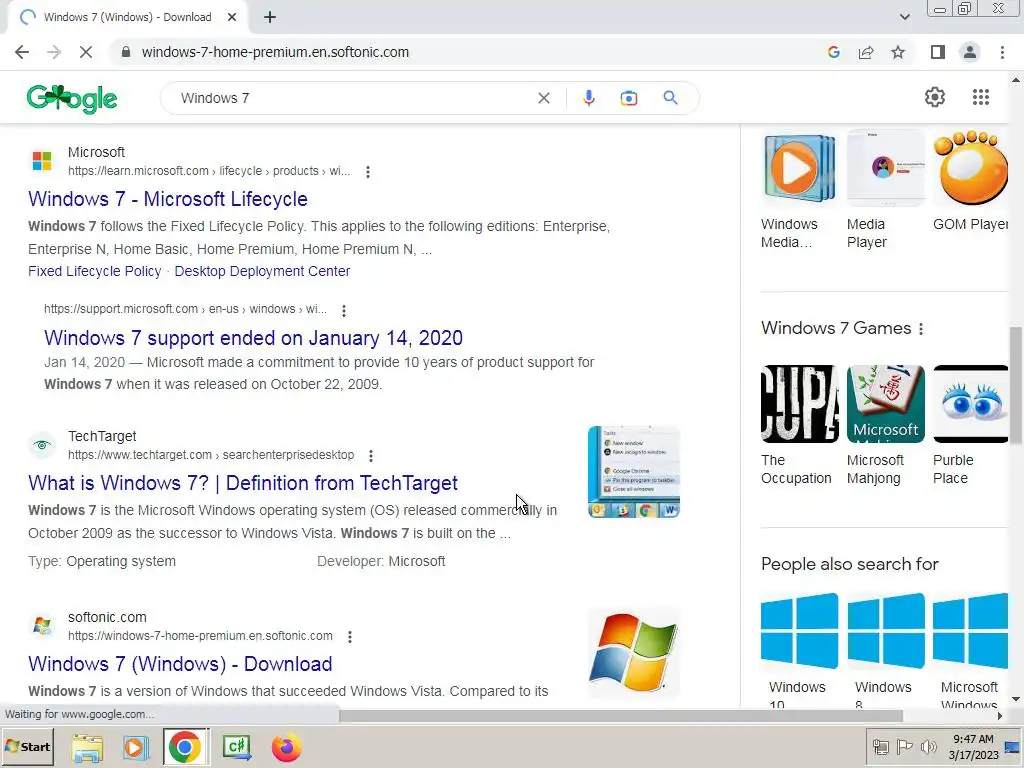Open Fixed Lifecycle Policy link

click(x=95, y=271)
